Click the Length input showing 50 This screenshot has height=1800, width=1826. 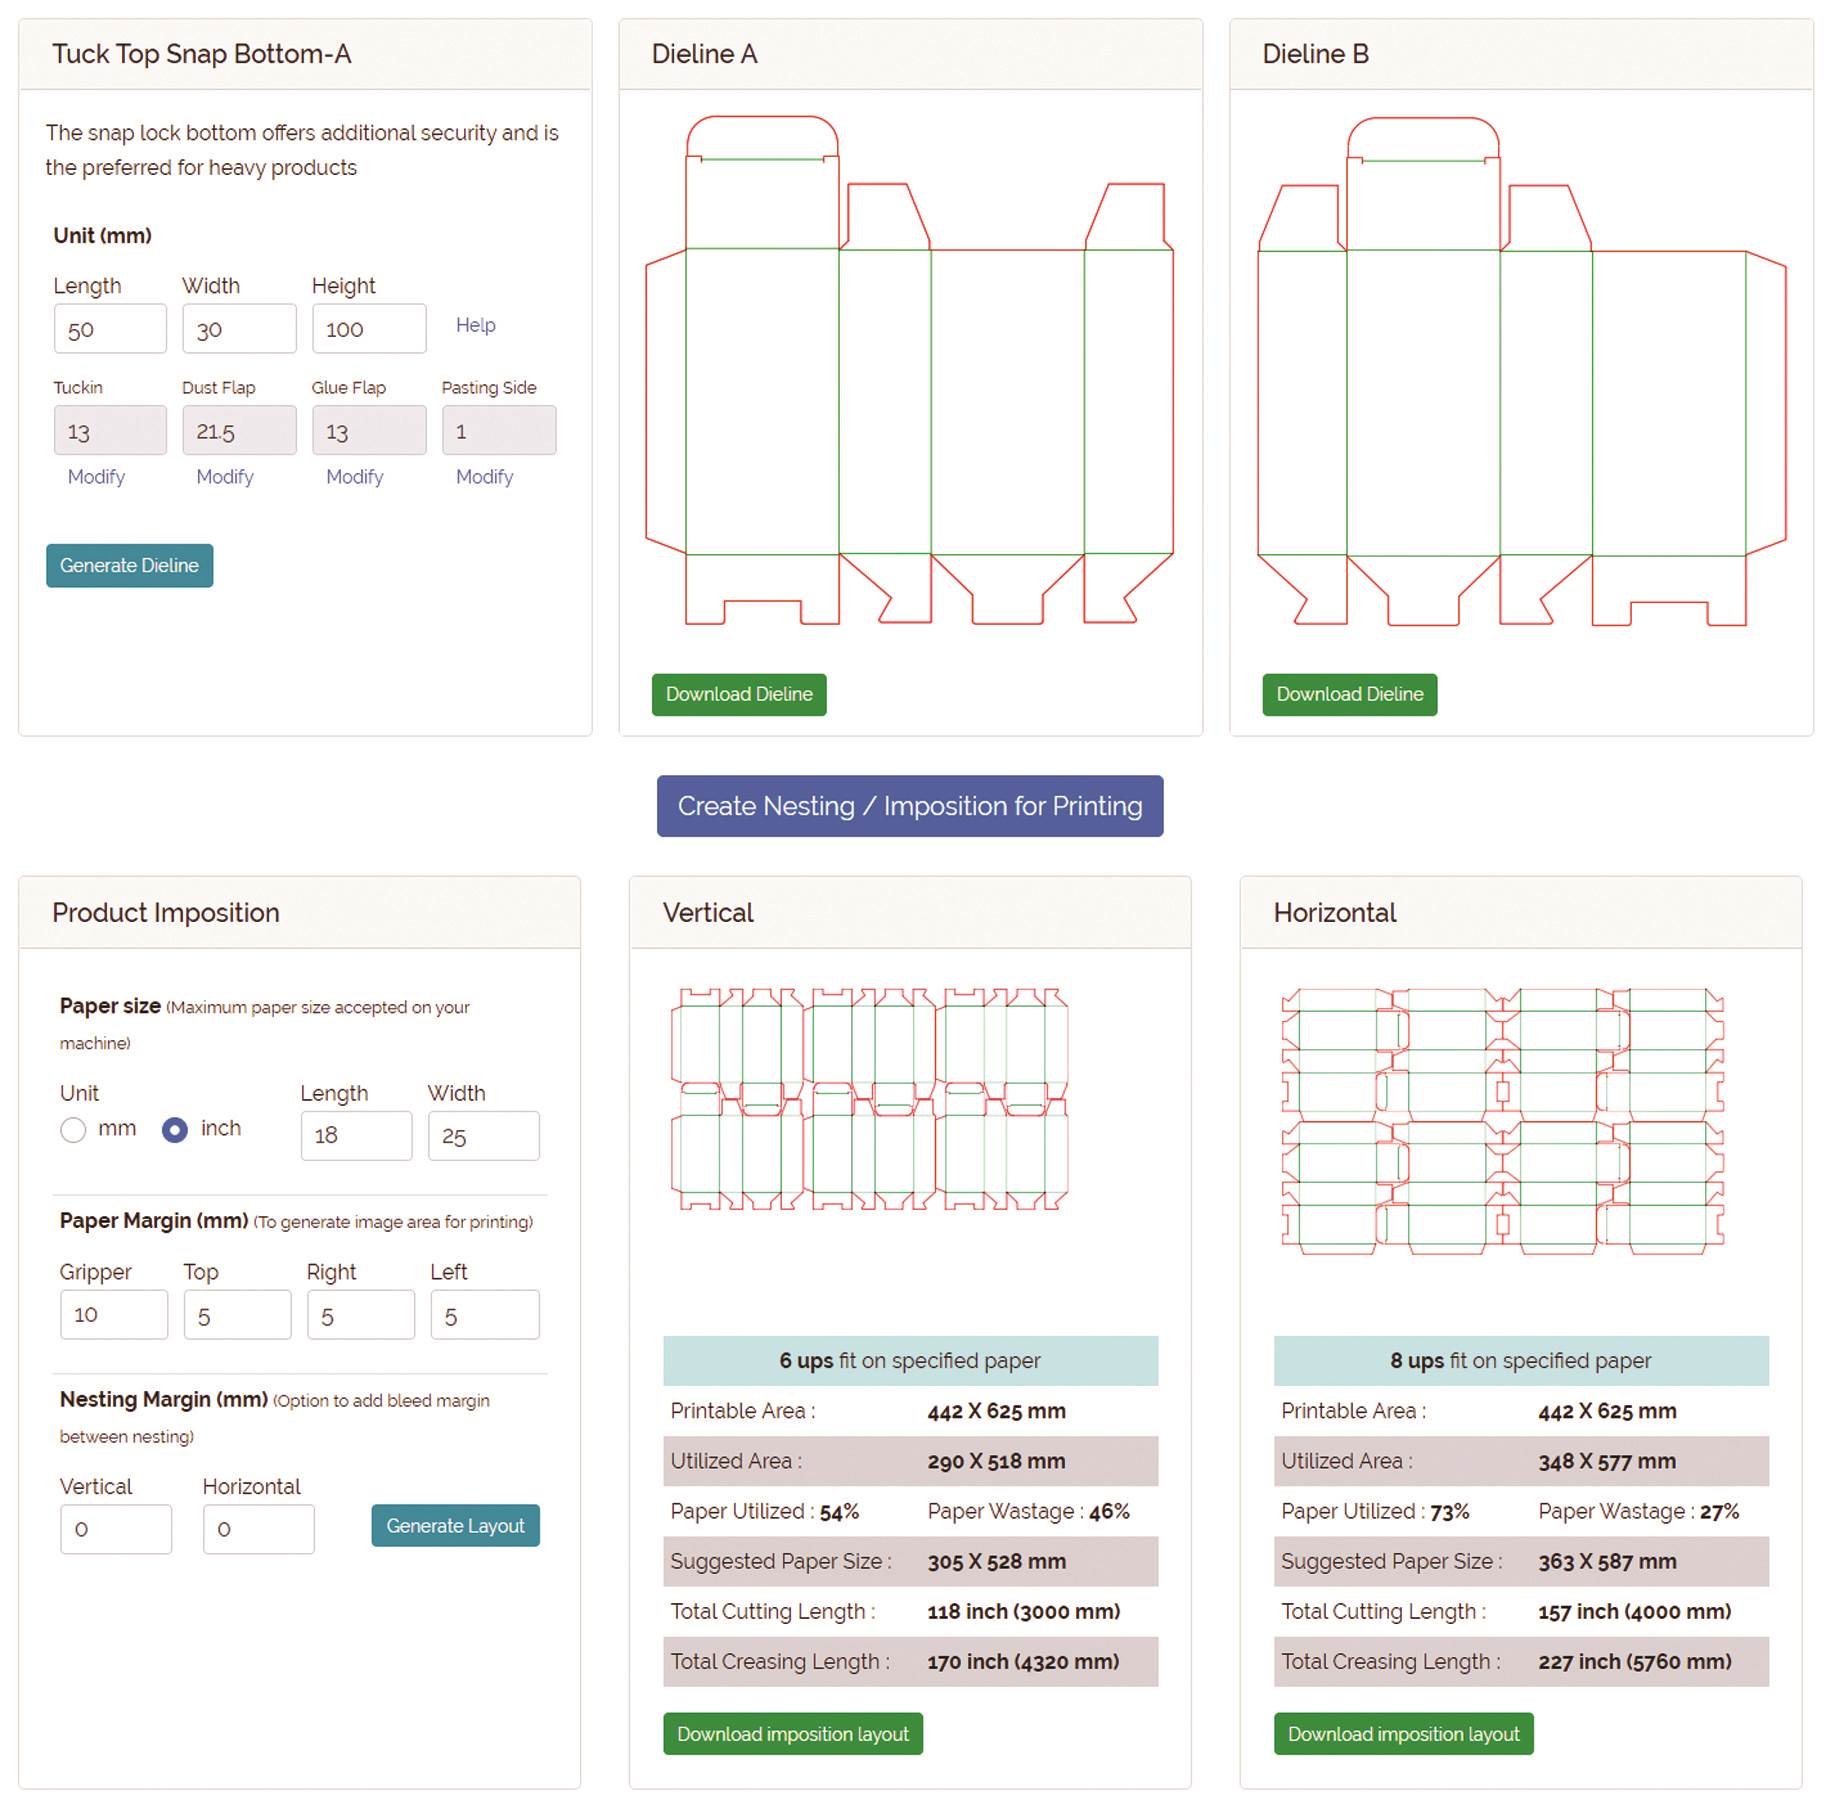pyautogui.click(x=110, y=329)
